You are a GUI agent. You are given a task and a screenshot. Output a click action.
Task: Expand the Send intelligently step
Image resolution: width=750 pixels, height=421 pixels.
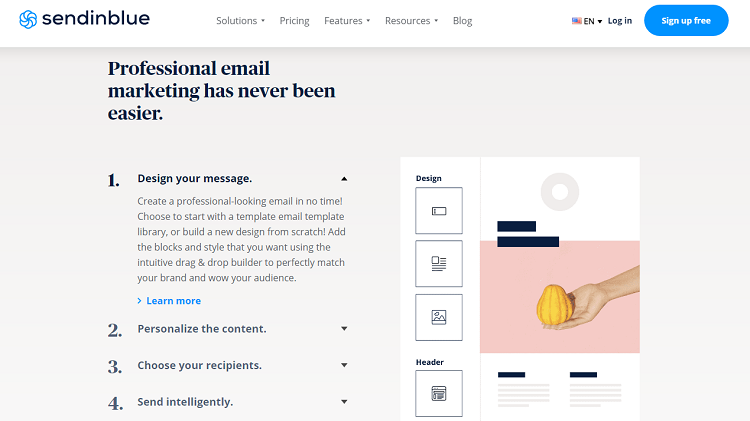344,402
